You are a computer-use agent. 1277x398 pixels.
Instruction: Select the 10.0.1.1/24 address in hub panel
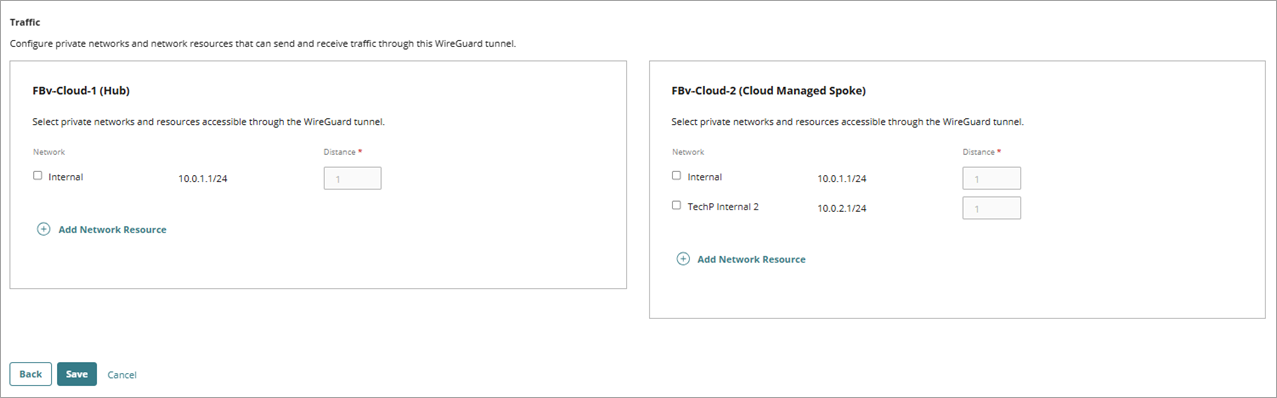point(203,179)
